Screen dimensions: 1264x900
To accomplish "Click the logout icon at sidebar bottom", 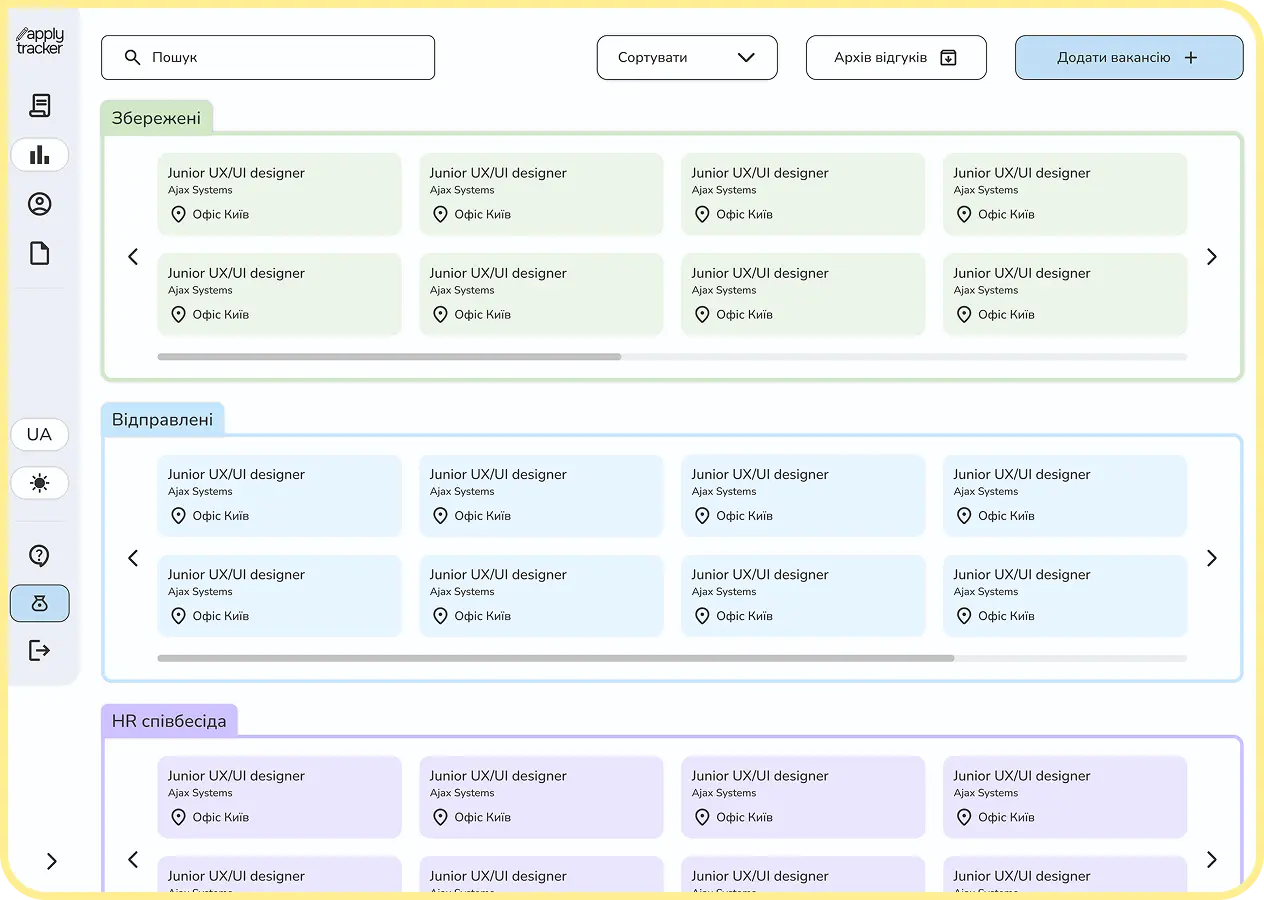I will pyautogui.click(x=39, y=650).
